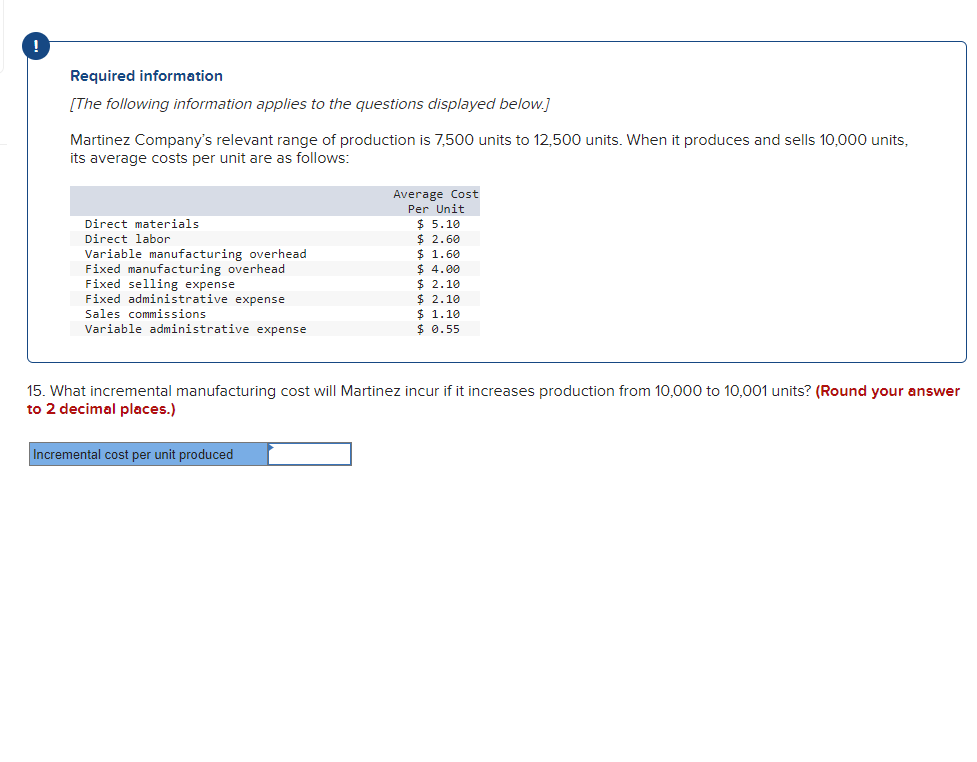Image resolution: width=977 pixels, height=762 pixels.
Task: Click the '$ 5.10' direct materials value
Action: 439,224
